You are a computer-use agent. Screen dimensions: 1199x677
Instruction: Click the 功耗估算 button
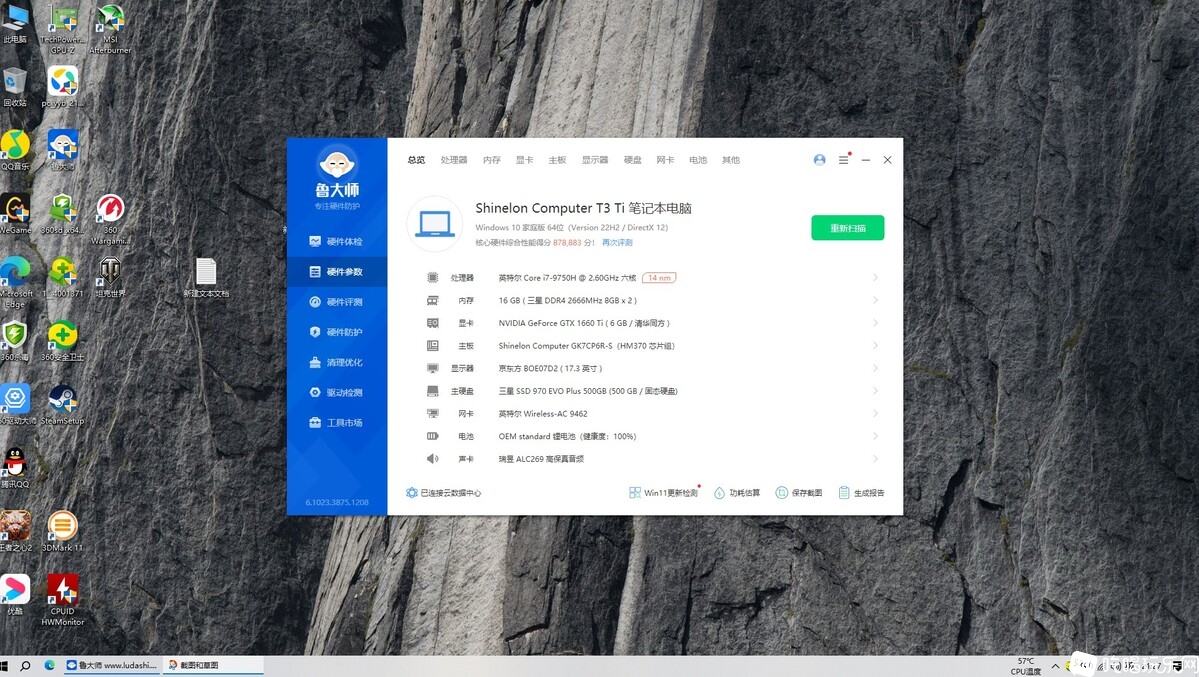(x=737, y=493)
